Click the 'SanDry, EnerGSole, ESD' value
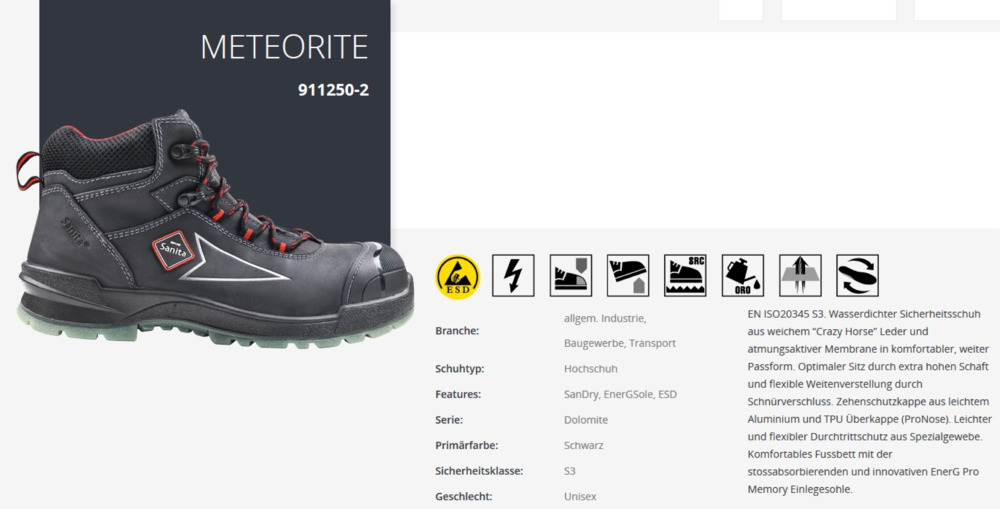1000x509 pixels. point(621,394)
